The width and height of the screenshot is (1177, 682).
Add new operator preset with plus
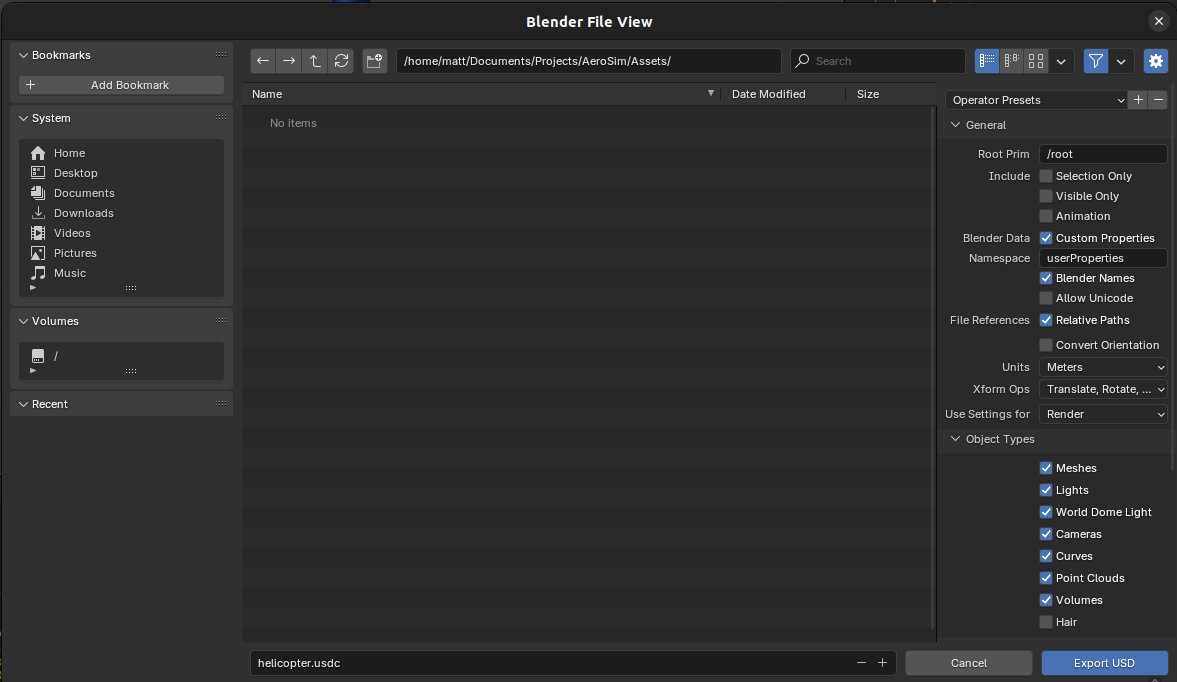pyautogui.click(x=1139, y=100)
